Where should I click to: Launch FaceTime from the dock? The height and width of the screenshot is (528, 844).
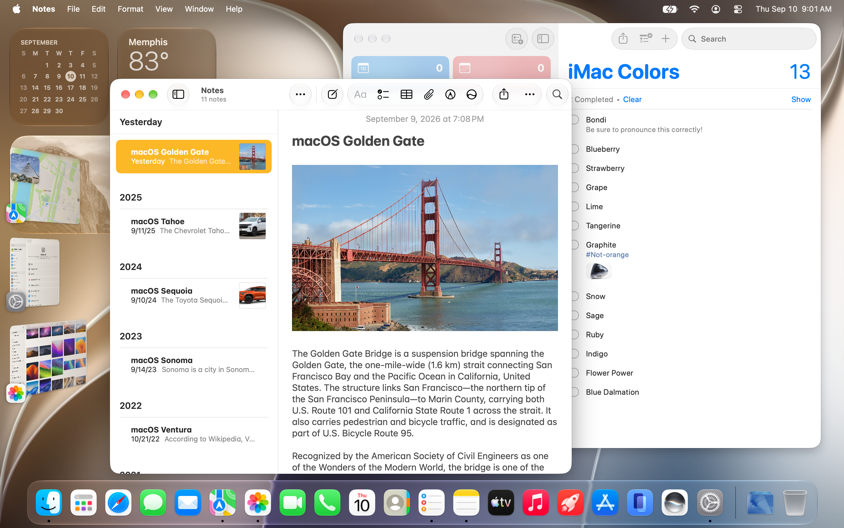(292, 503)
